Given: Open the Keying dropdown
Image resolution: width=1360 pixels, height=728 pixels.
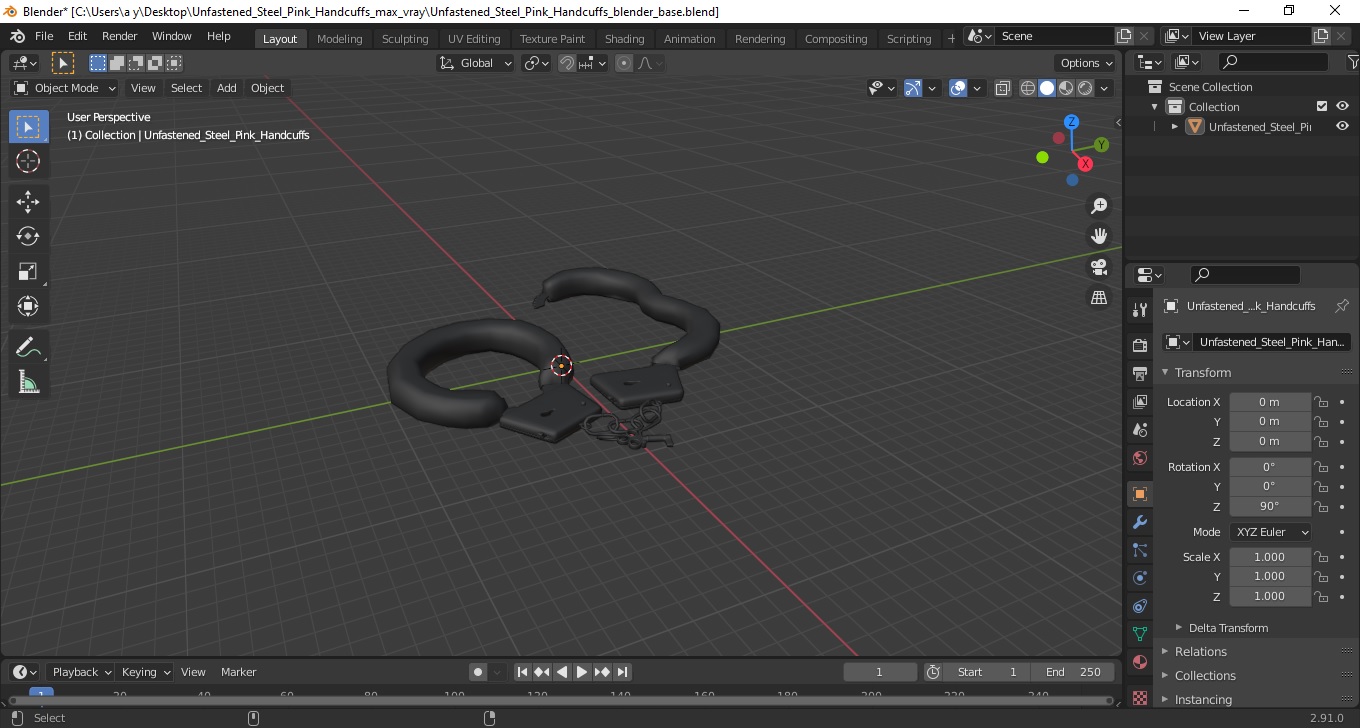Looking at the screenshot, I should [x=145, y=672].
